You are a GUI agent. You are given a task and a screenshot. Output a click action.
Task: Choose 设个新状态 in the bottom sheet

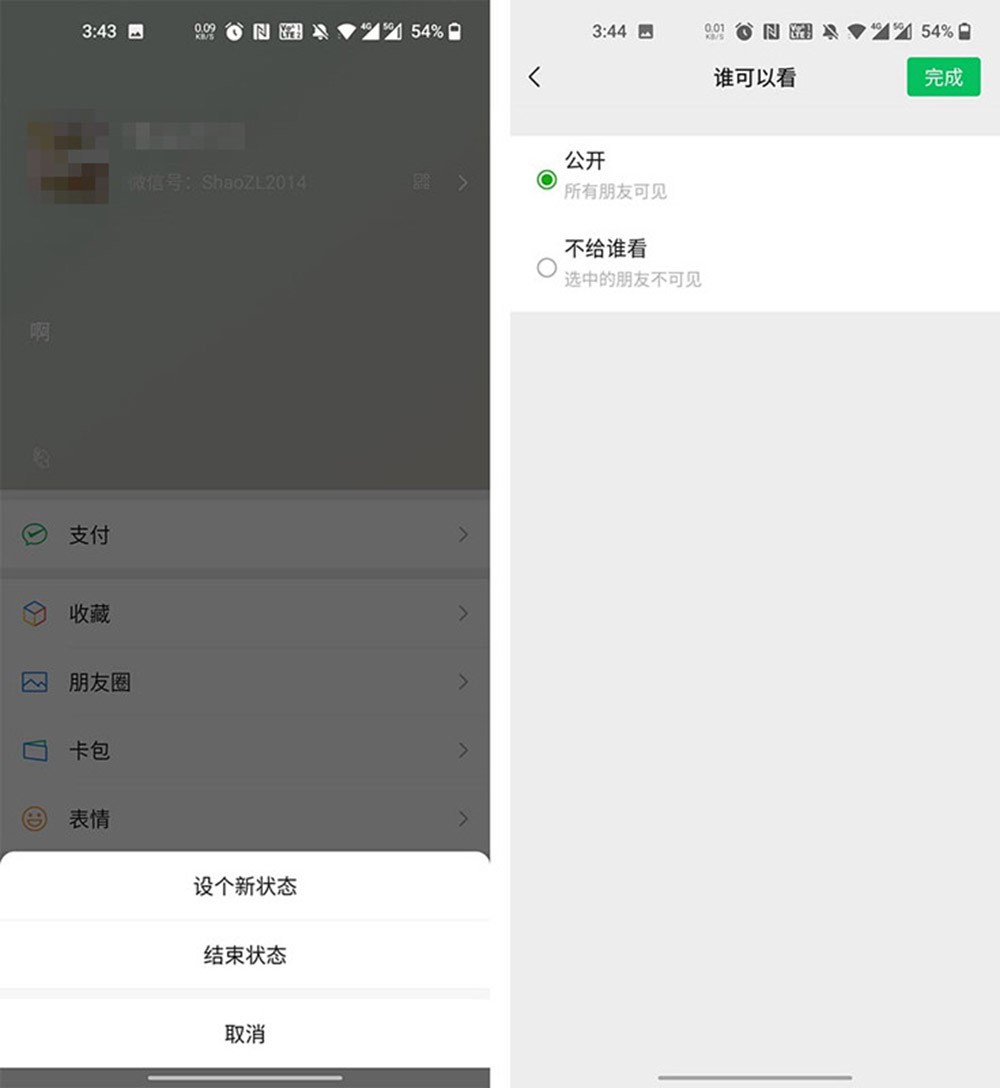coord(245,886)
